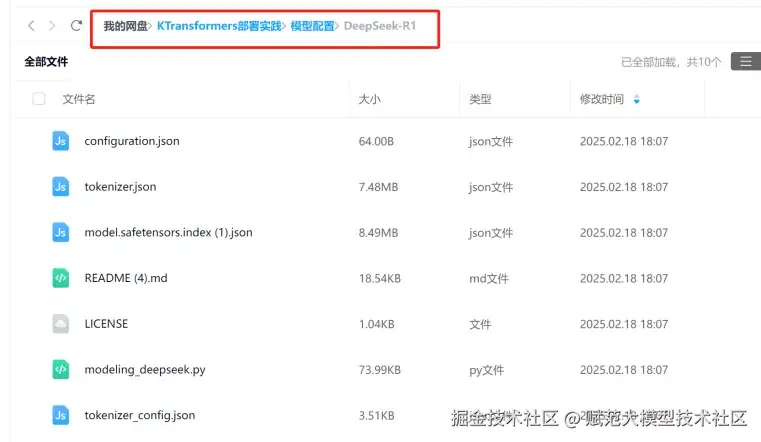Tick the select-all checkbox beside 文件名
Viewport: 761px width, 442px height.
click(39, 99)
